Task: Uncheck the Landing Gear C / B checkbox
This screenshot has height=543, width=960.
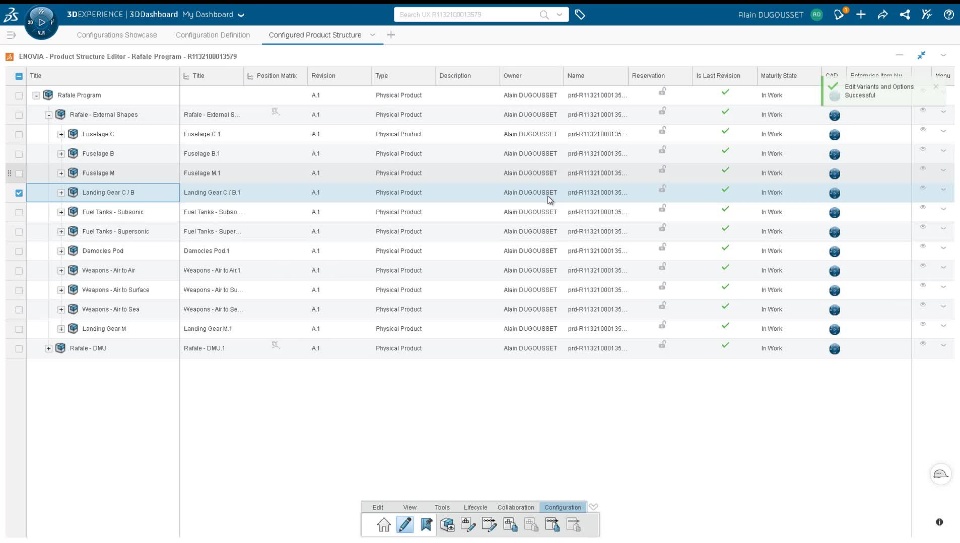Action: click(x=19, y=193)
